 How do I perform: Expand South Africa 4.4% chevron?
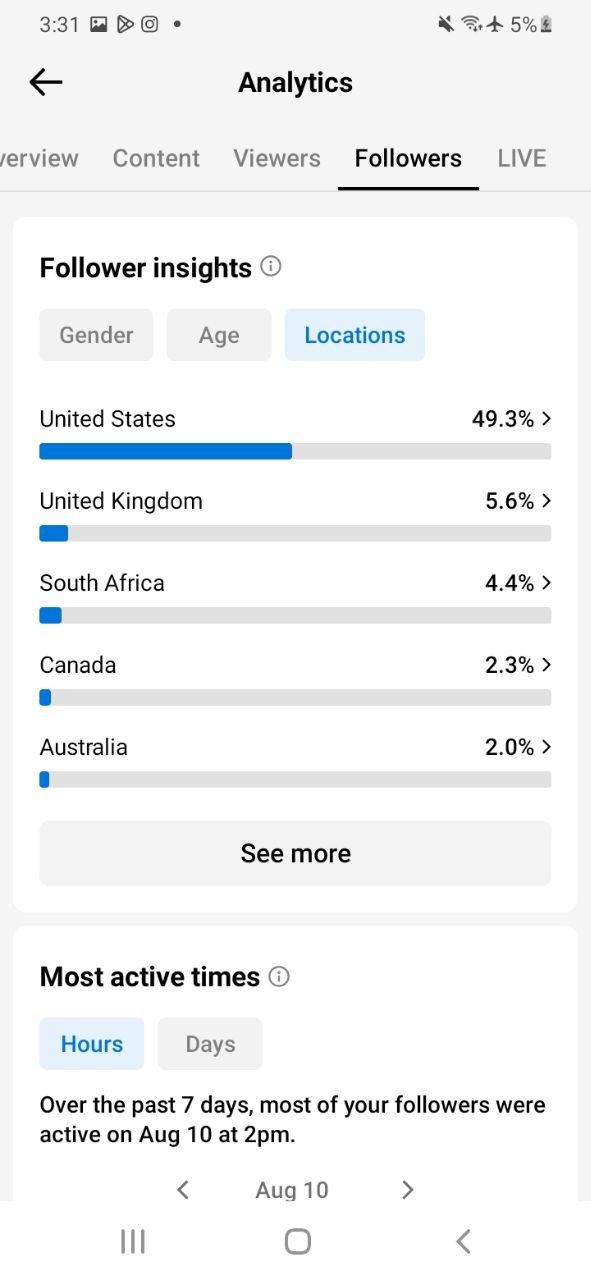pos(546,583)
